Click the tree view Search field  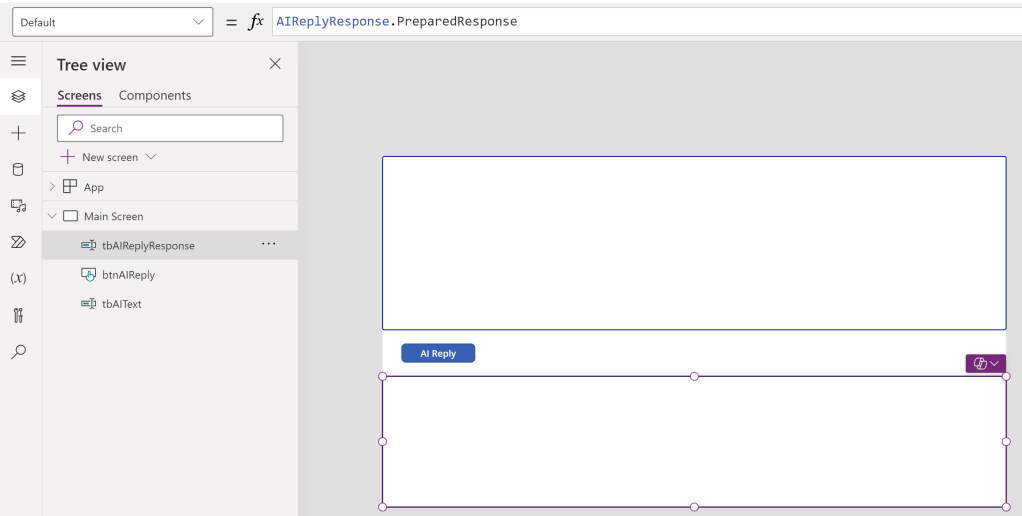(170, 128)
